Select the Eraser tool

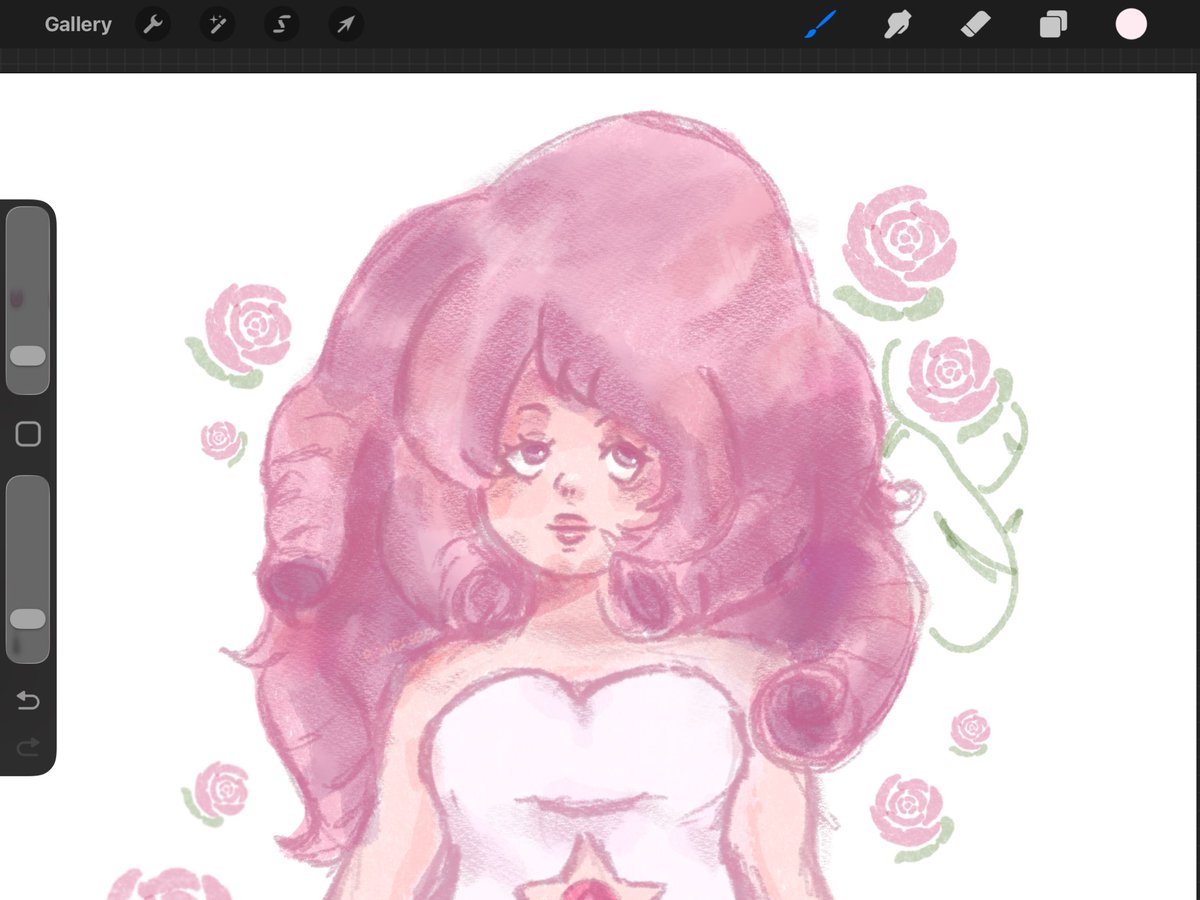(975, 24)
